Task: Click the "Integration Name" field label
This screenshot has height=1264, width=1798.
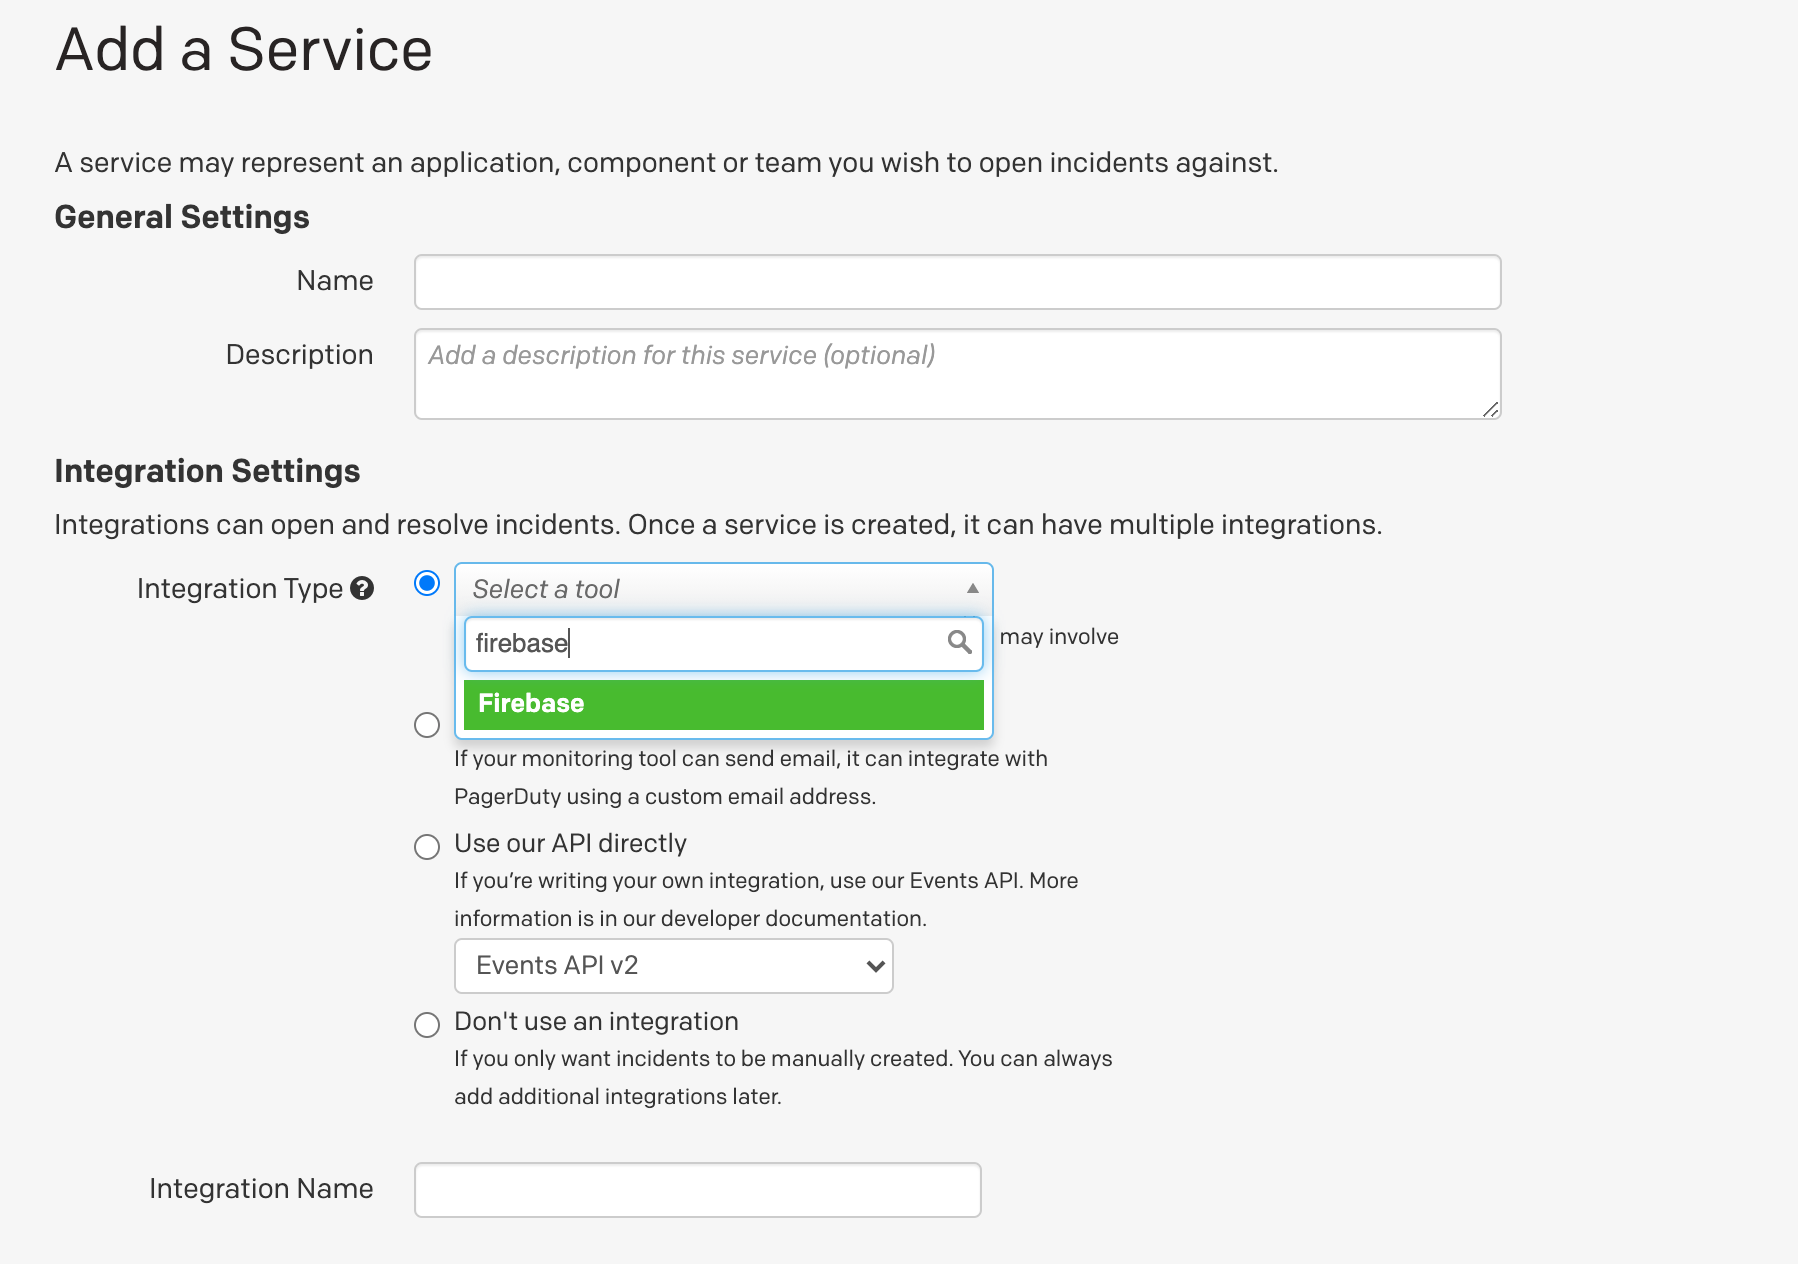Action: 261,1189
